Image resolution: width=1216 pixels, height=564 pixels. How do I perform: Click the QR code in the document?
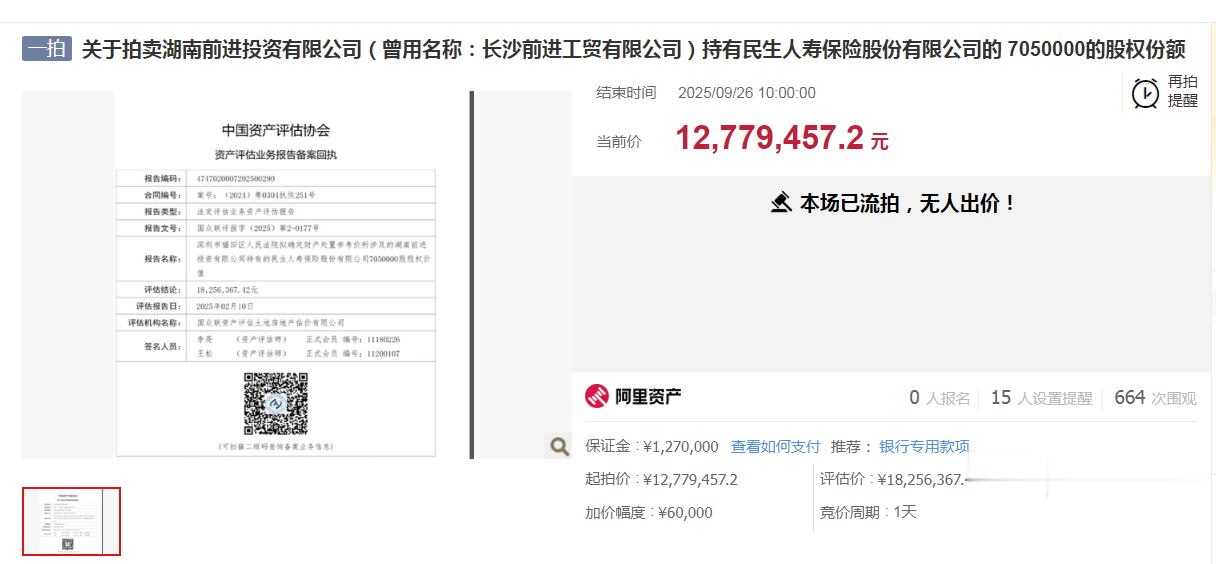275,404
